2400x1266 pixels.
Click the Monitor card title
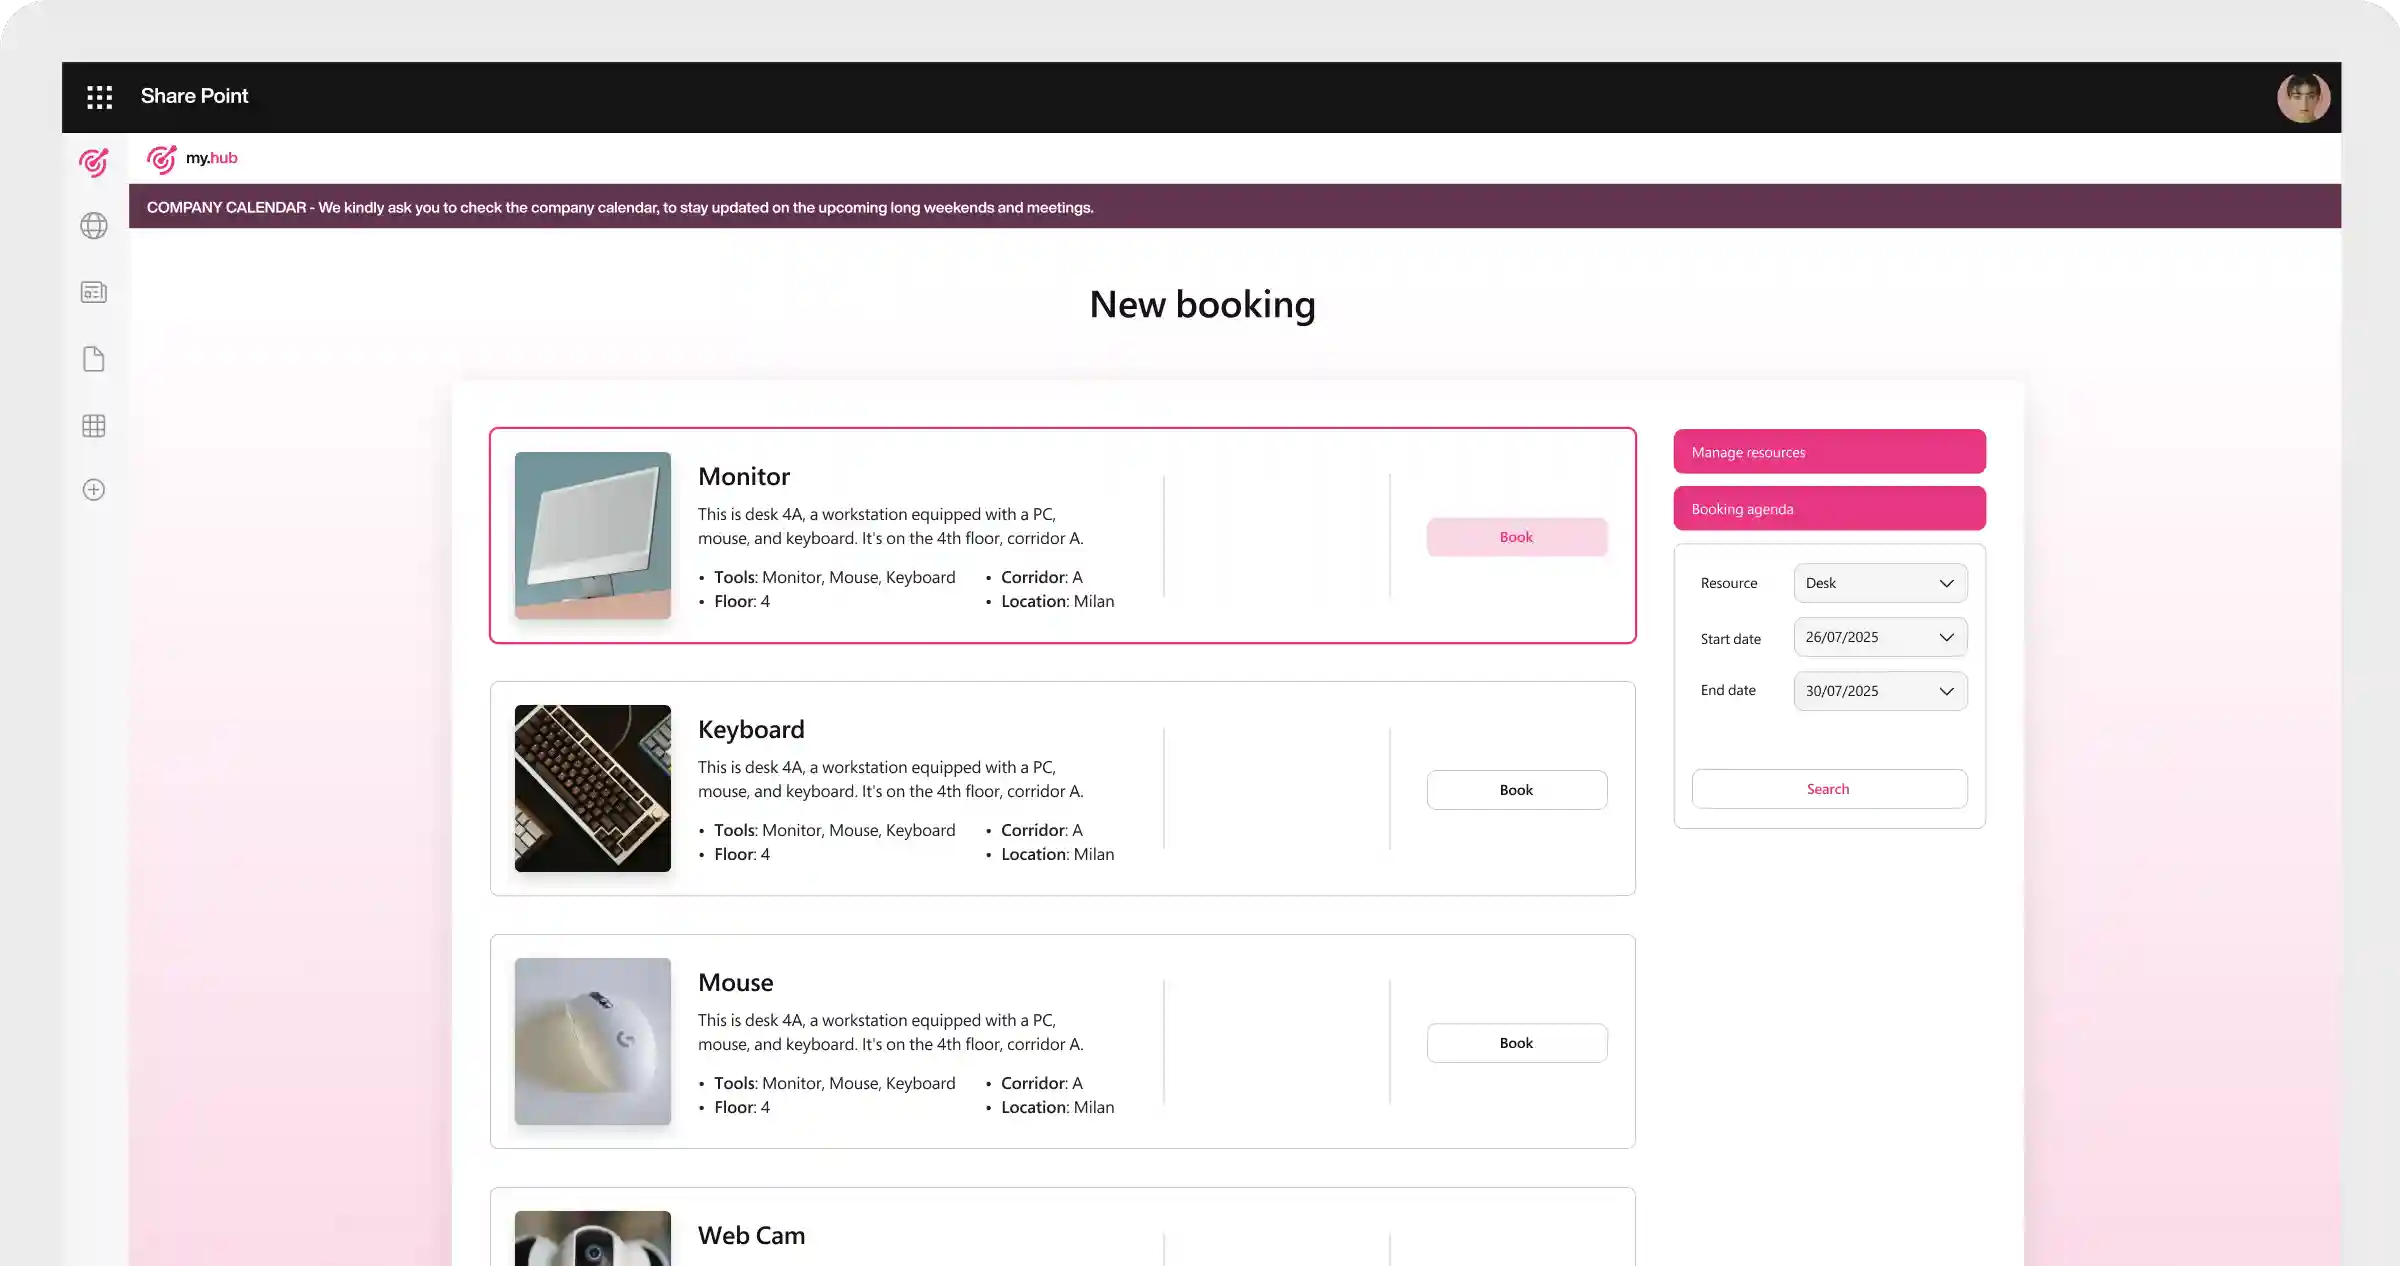point(744,476)
